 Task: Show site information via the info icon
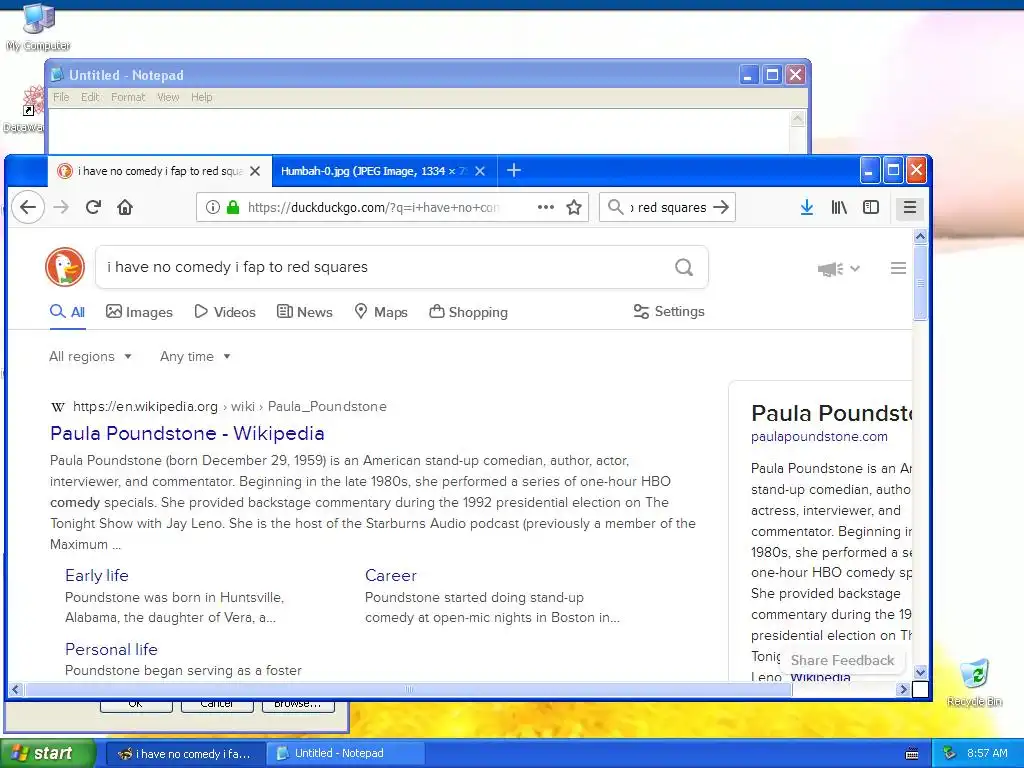212,208
